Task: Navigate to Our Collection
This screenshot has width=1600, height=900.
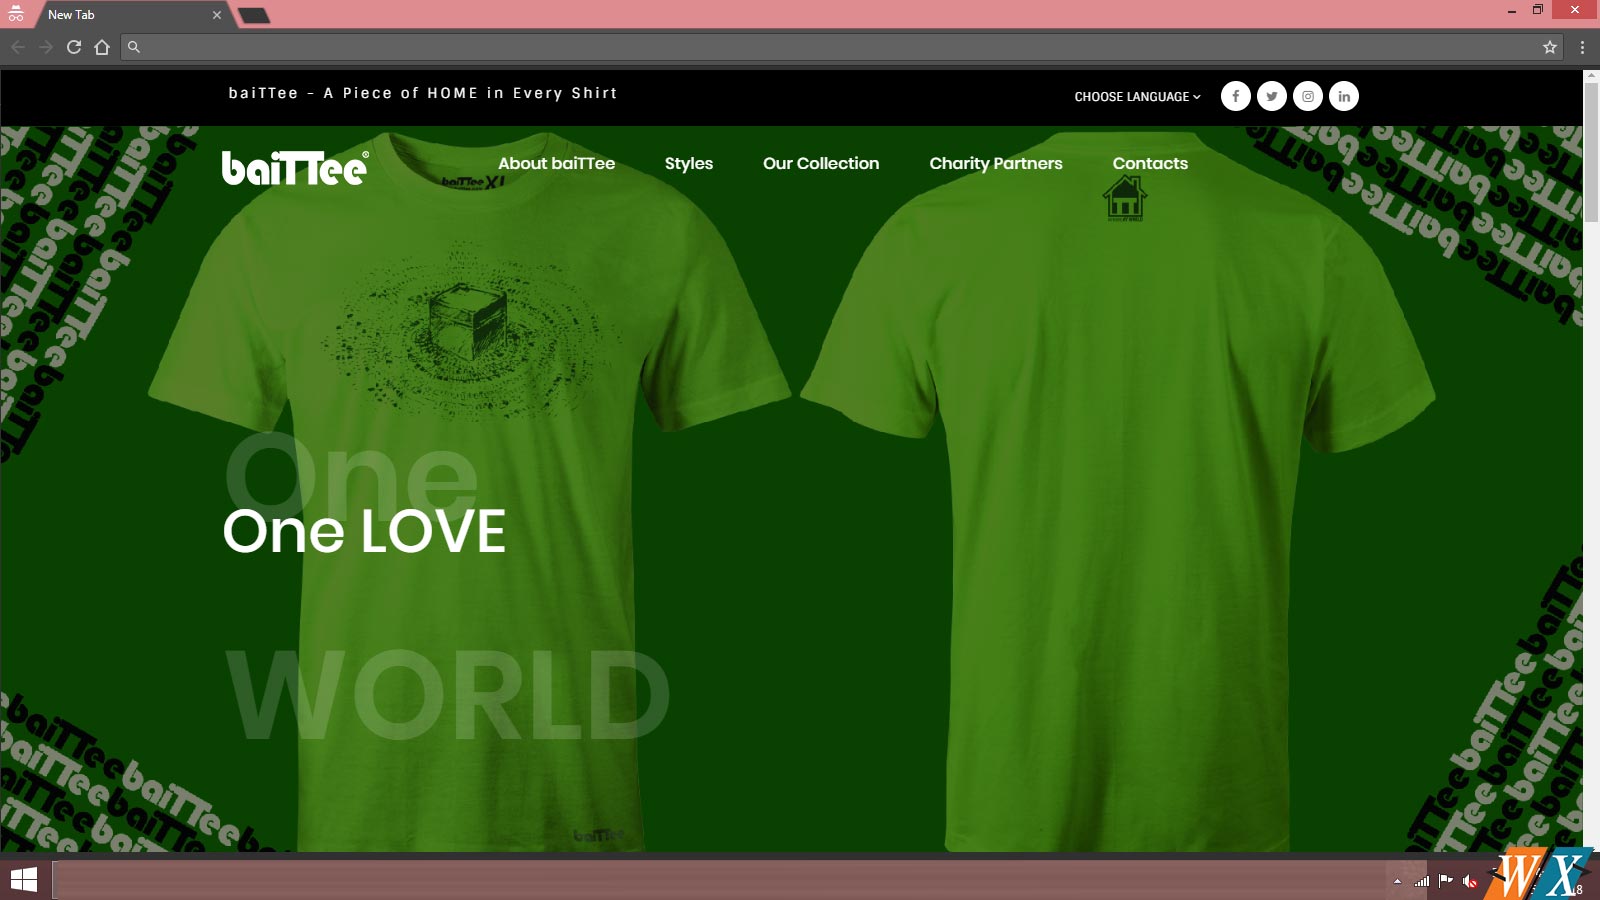Action: tap(821, 163)
